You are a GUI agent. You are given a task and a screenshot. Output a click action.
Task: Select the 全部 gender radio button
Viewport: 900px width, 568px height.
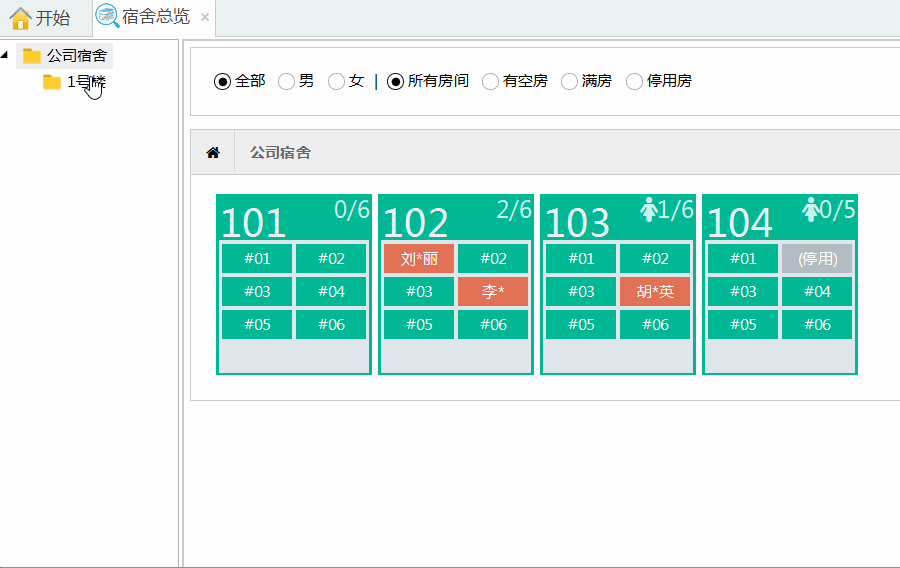pos(222,81)
